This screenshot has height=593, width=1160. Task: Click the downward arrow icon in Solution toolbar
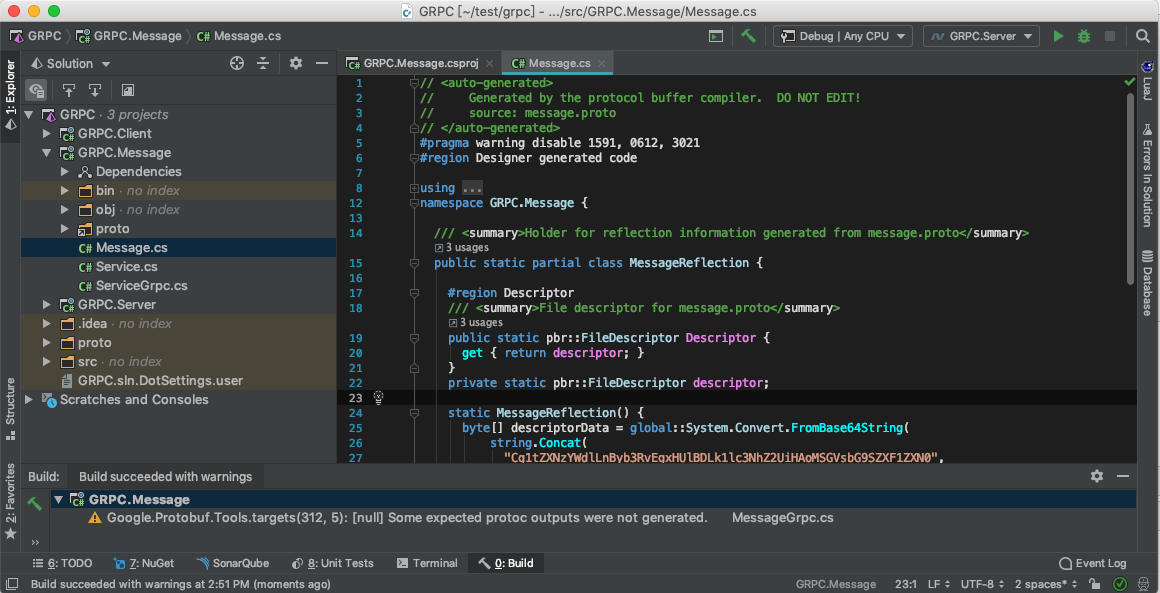95,90
